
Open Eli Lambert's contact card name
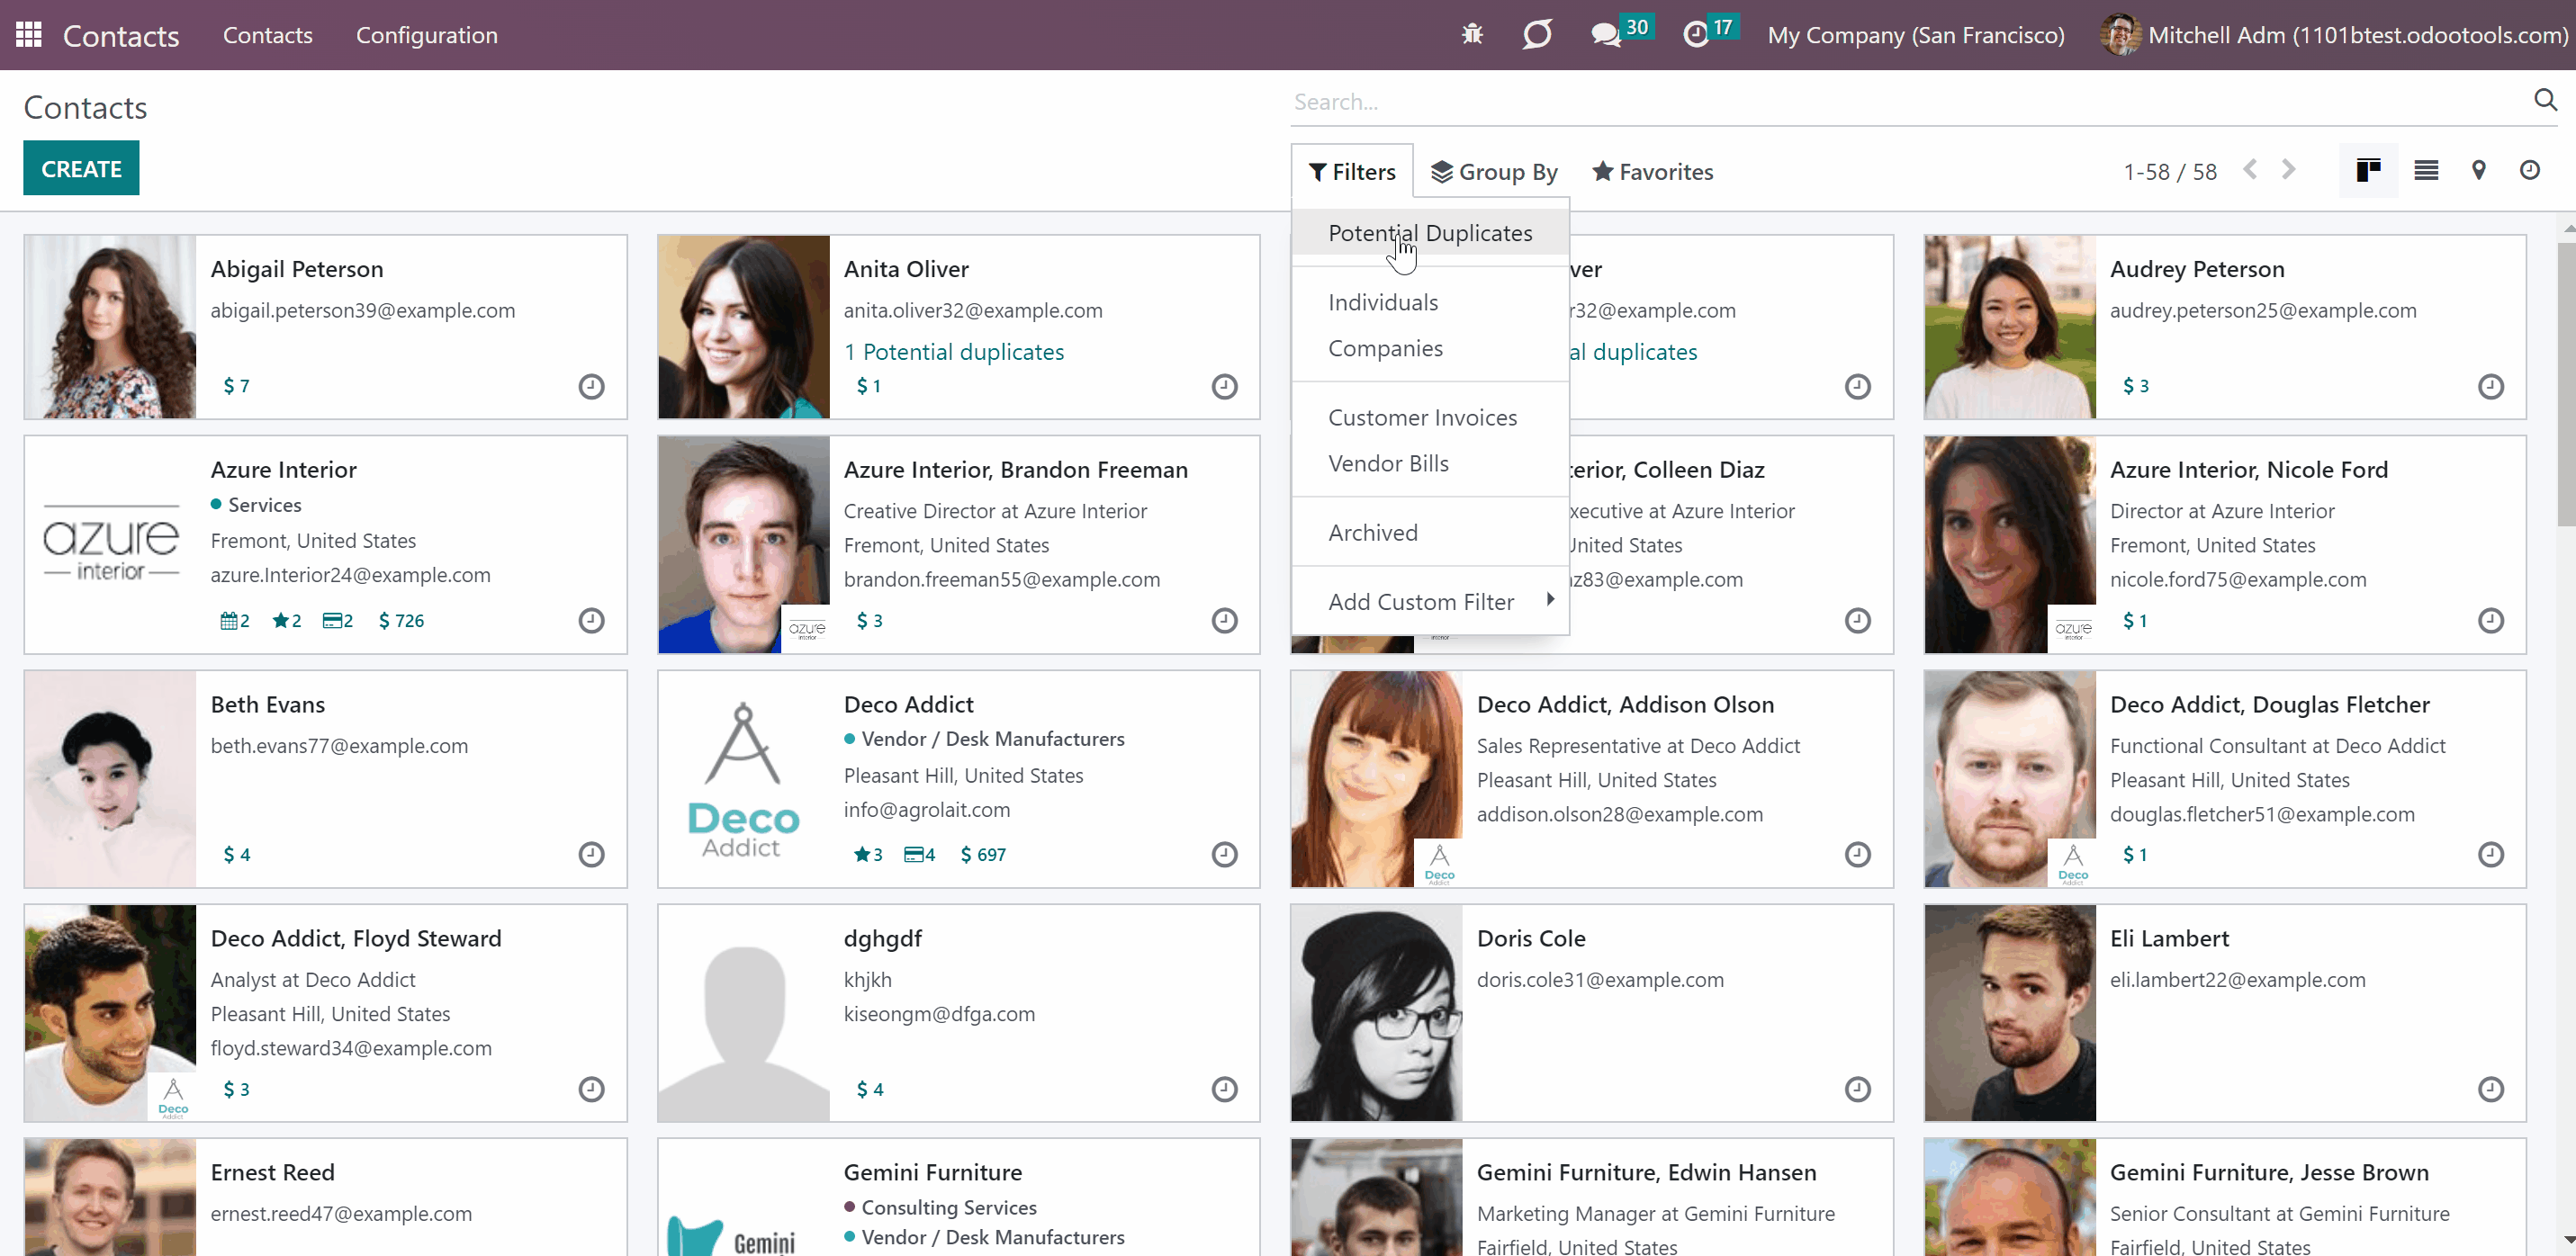pyautogui.click(x=2169, y=938)
